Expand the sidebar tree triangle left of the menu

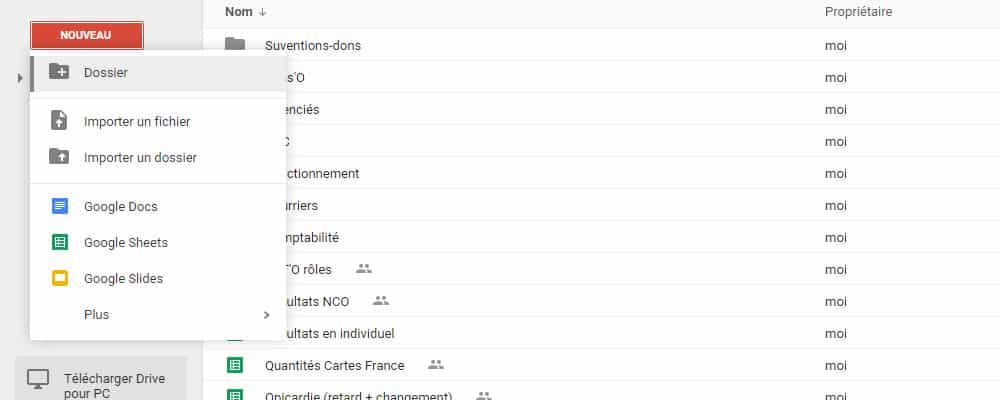[x=20, y=78]
